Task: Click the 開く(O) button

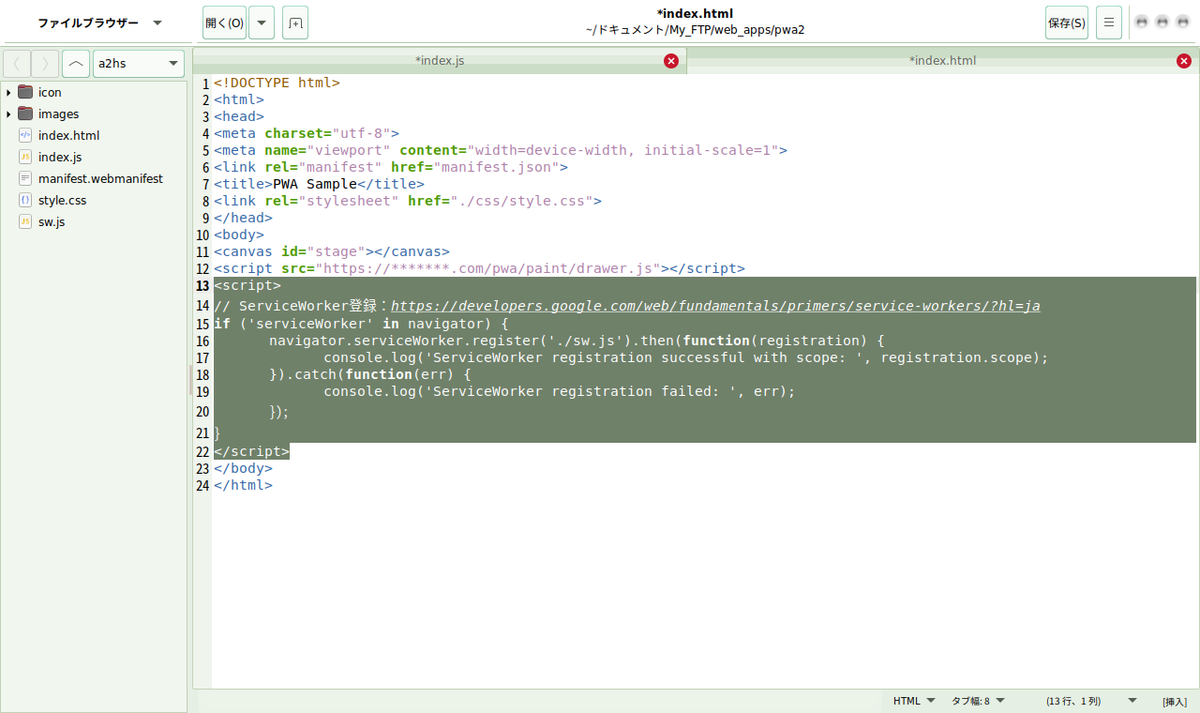Action: pos(224,22)
